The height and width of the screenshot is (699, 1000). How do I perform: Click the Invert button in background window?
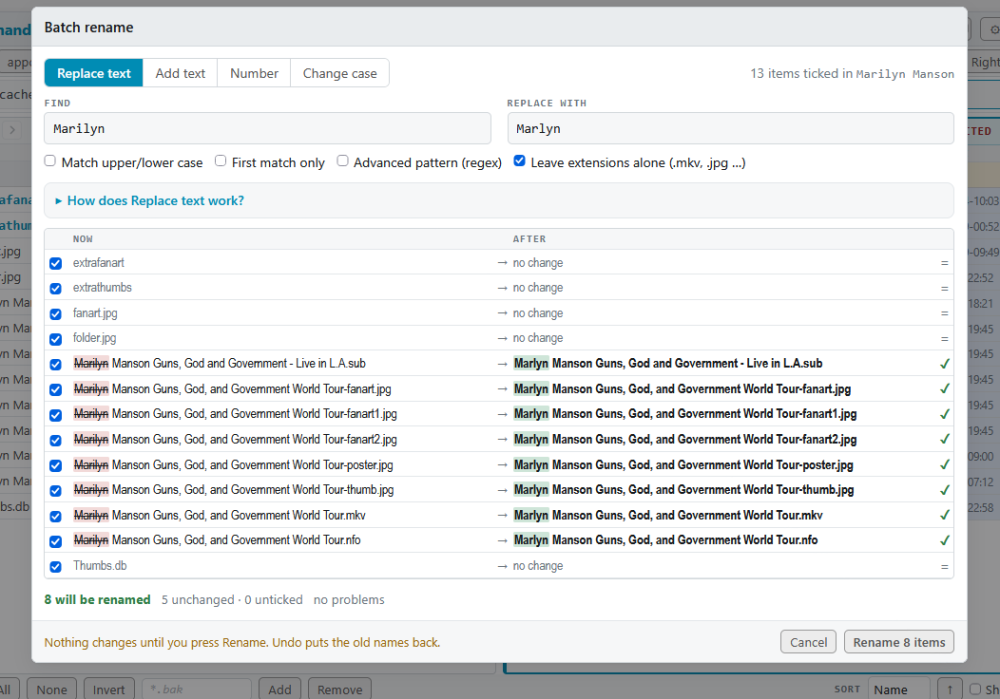coord(108,689)
